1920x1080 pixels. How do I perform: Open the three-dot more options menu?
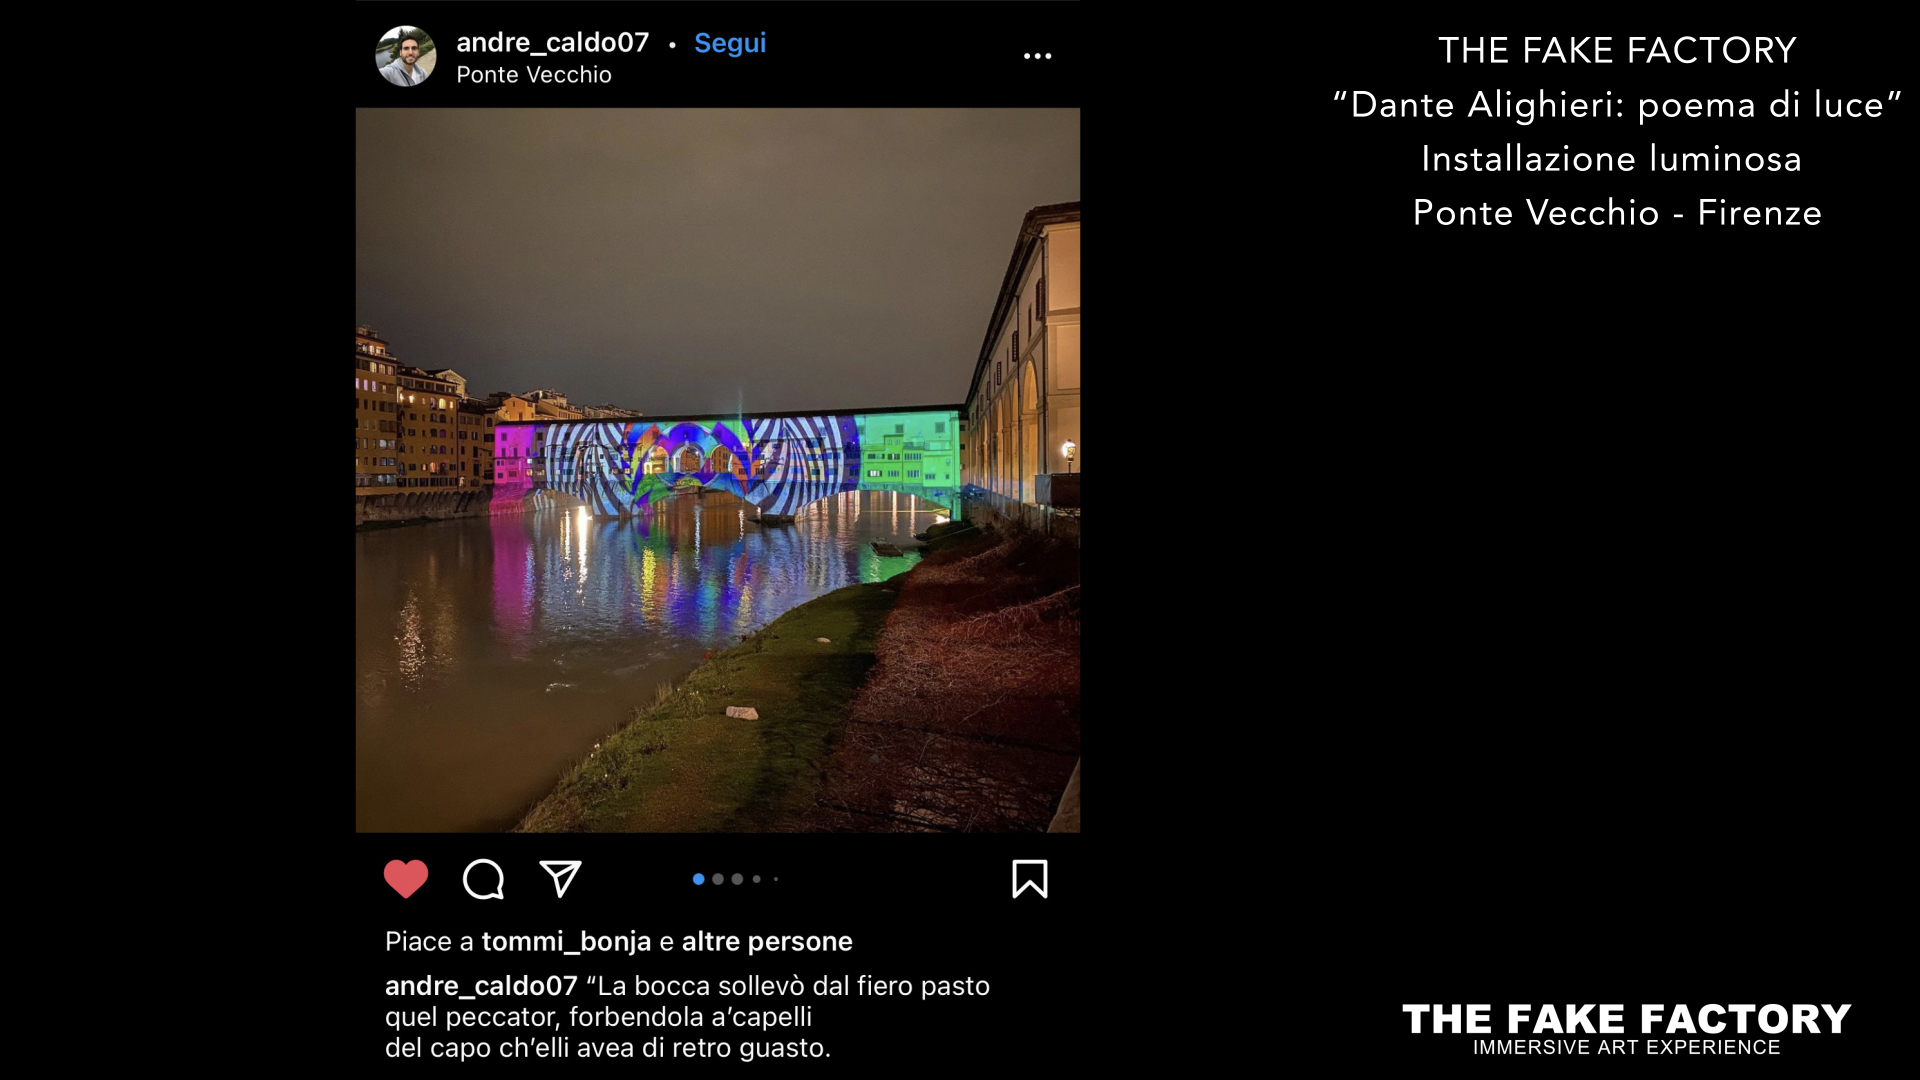point(1037,56)
